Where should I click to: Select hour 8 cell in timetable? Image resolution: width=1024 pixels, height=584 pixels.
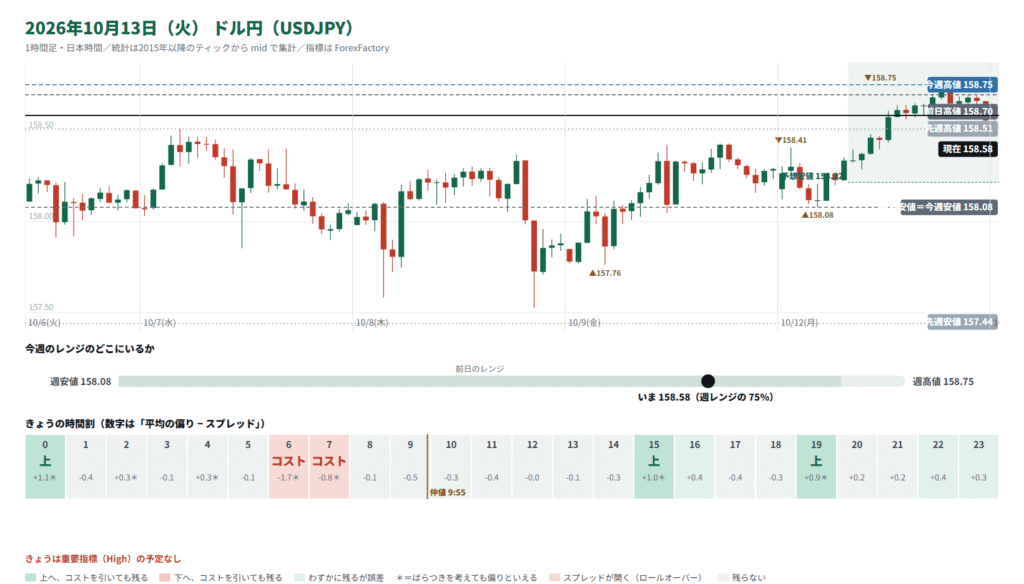[x=370, y=466]
